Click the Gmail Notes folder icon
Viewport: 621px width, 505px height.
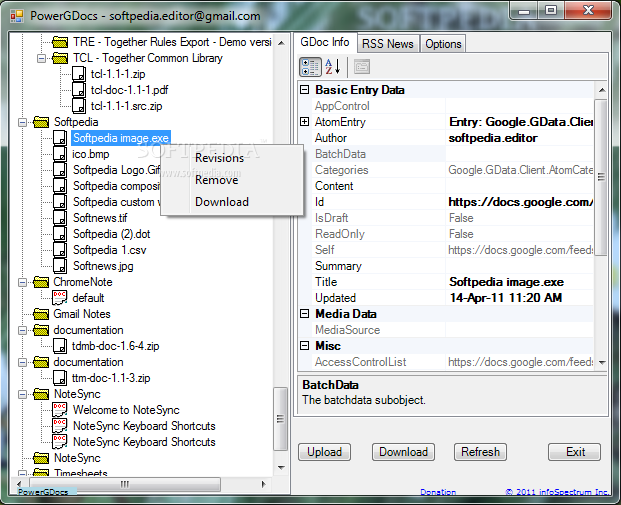pyautogui.click(x=41, y=314)
